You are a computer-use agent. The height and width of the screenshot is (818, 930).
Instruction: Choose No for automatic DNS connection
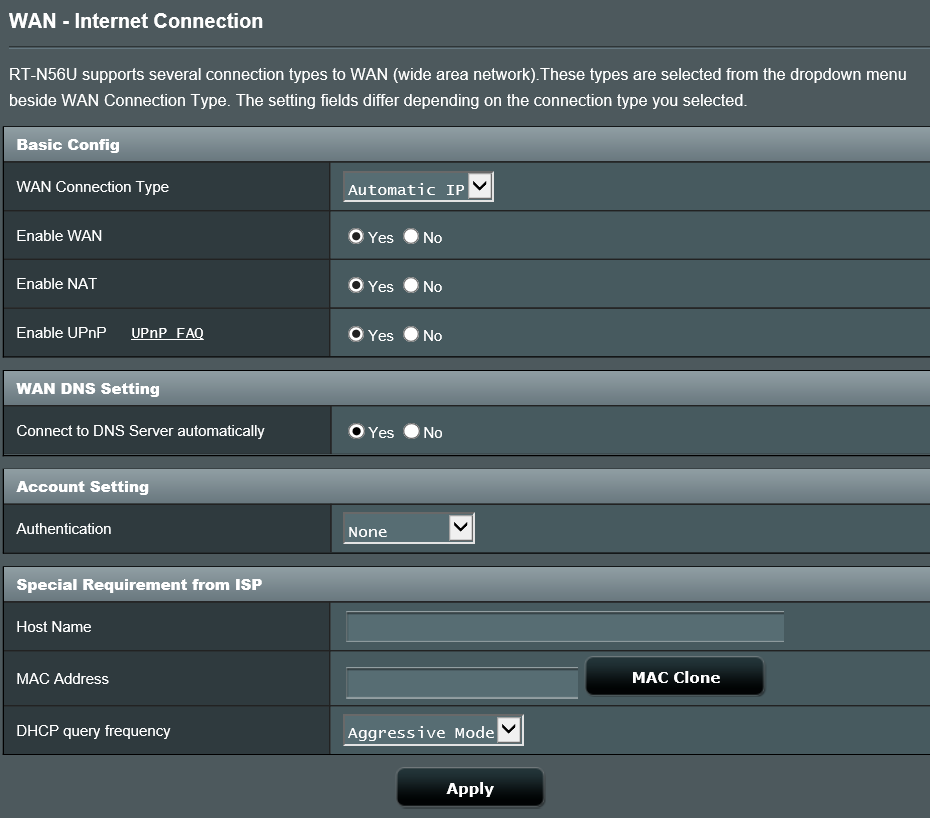click(x=410, y=432)
